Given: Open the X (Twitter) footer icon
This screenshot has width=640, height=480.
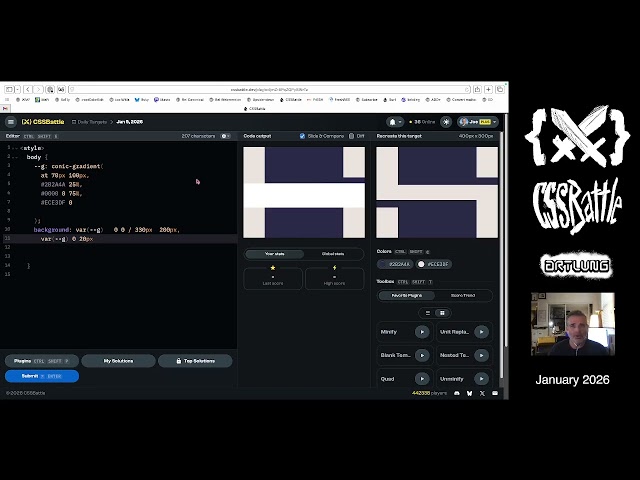Looking at the screenshot, I should click(481, 393).
